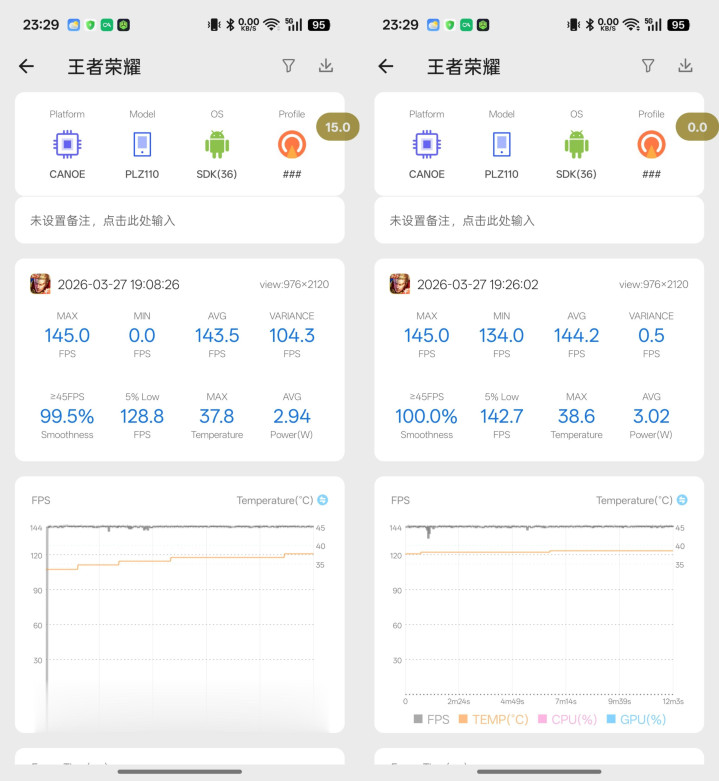Viewport: 719px width, 781px height.
Task: Tap the game icon beside 19:26:02 timestamp
Action: point(400,284)
